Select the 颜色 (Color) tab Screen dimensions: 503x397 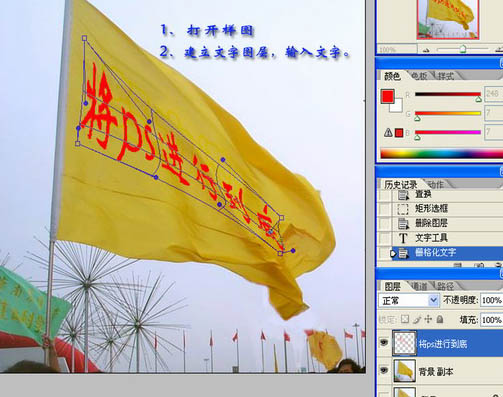392,76
